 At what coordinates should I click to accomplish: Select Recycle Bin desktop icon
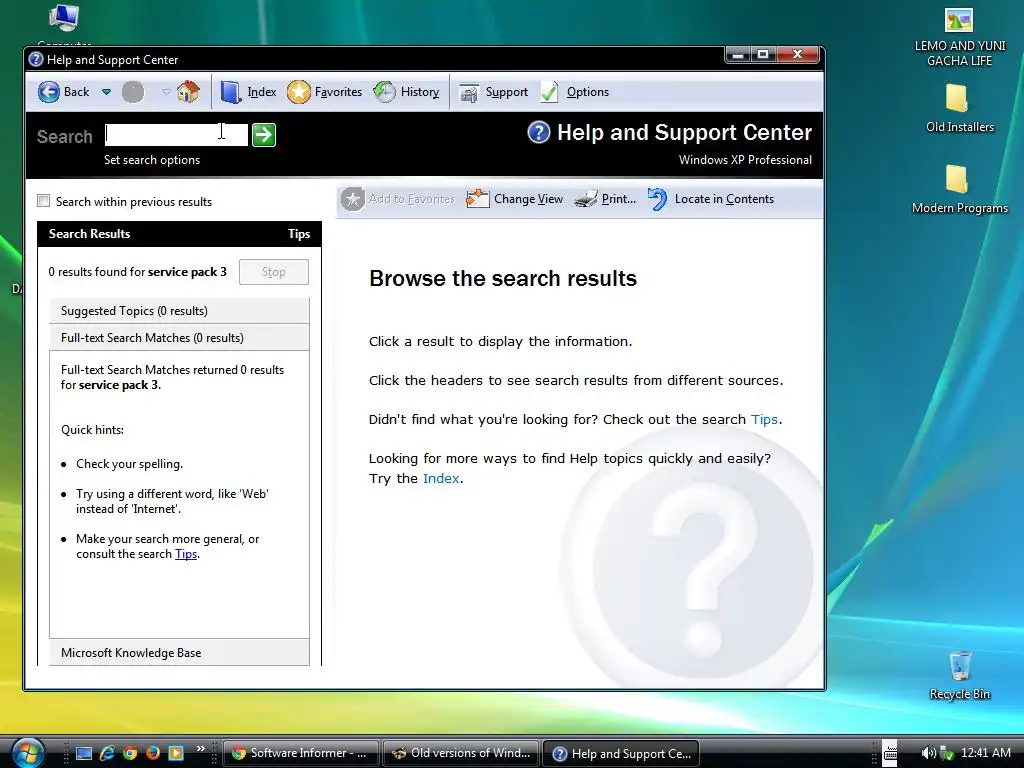point(959,675)
